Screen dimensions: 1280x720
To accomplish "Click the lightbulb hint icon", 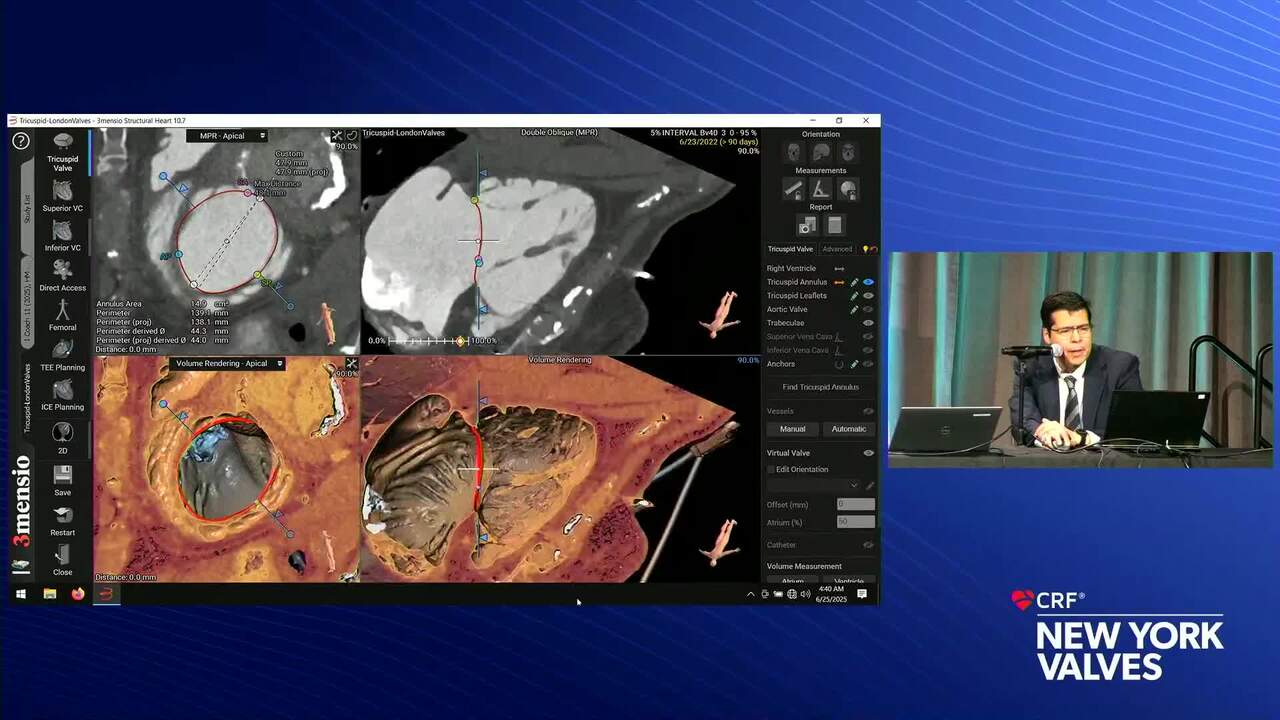I will coord(866,249).
